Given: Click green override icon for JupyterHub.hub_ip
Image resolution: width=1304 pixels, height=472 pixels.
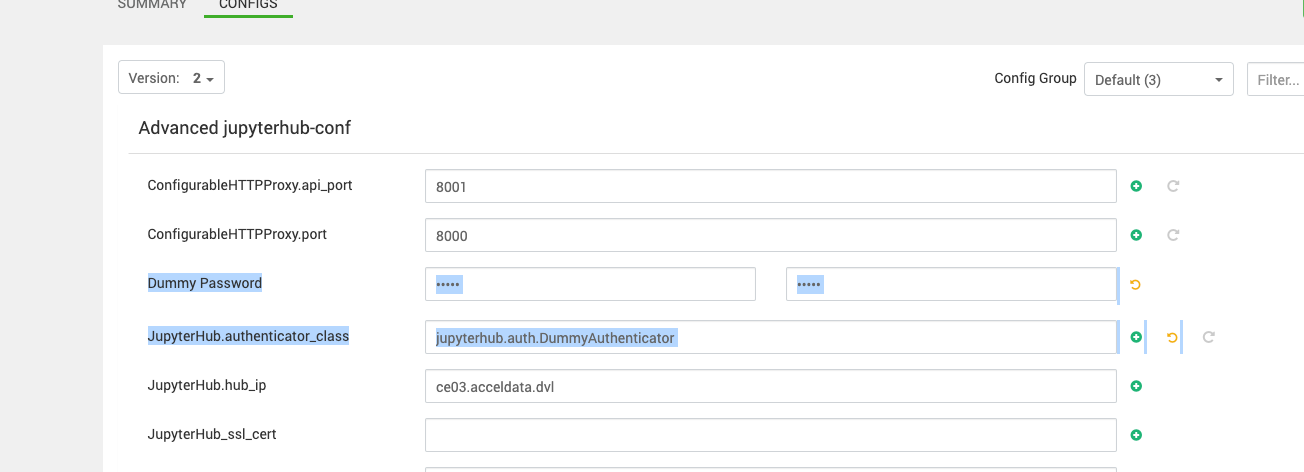Looking at the screenshot, I should click(1136, 386).
